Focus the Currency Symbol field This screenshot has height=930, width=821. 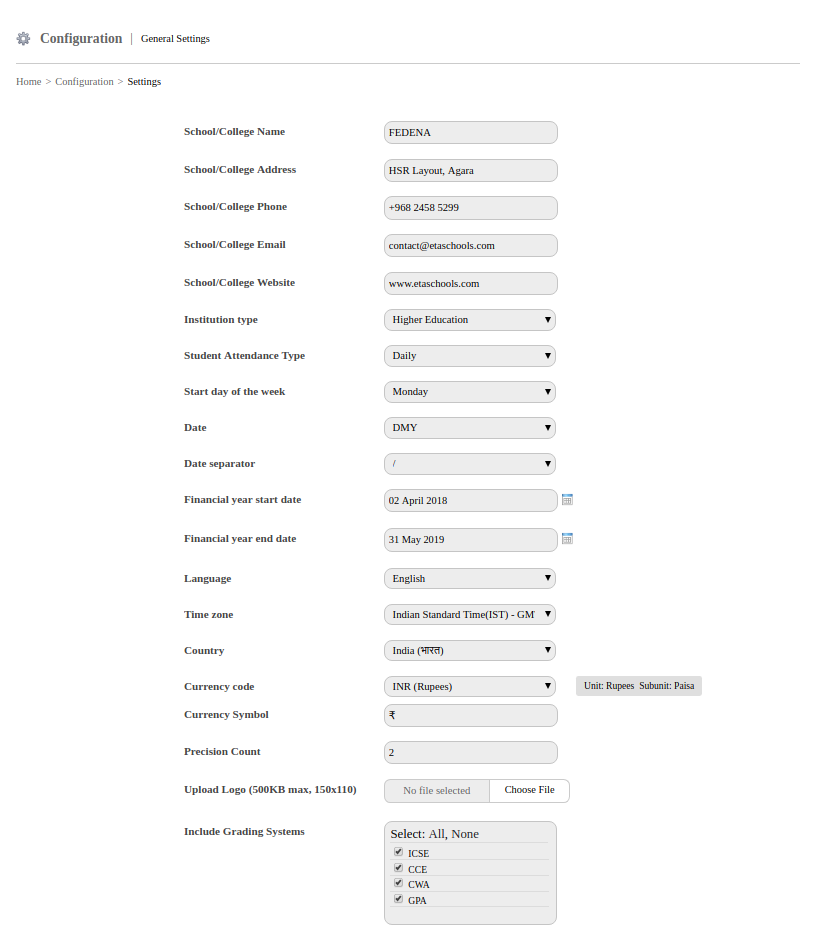click(471, 715)
